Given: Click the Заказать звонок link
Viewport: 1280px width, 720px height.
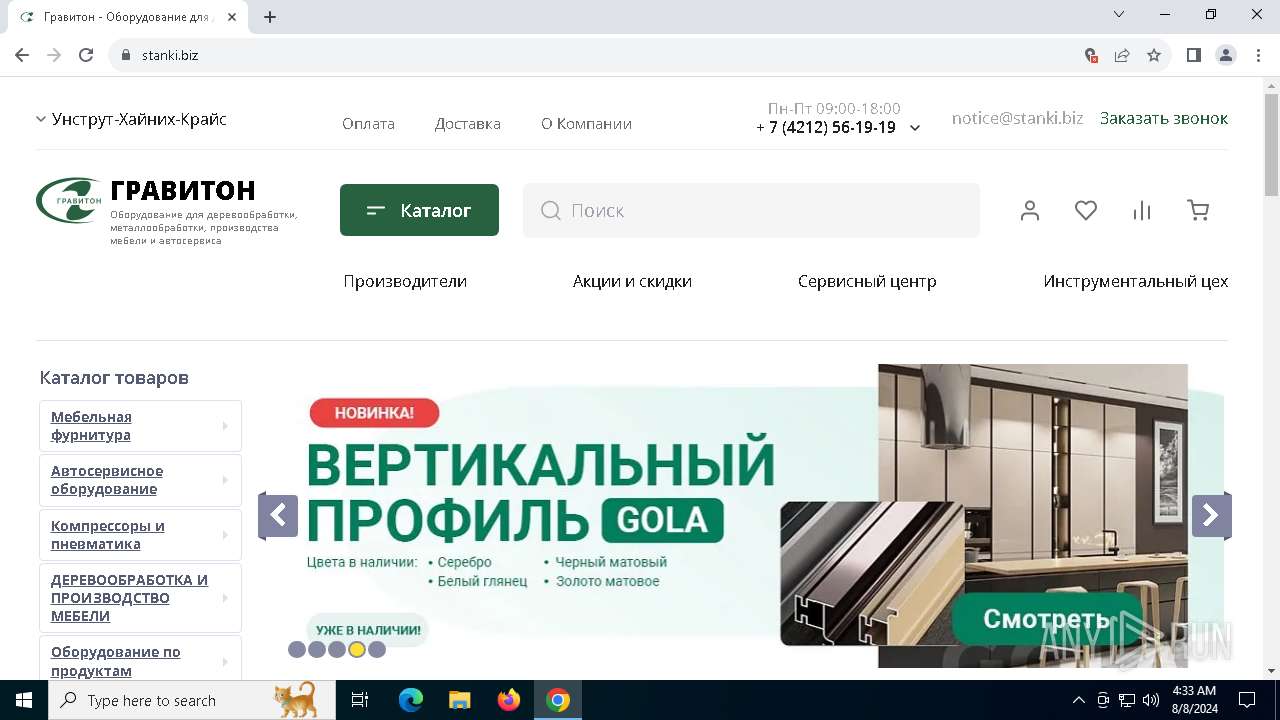Looking at the screenshot, I should click(1164, 118).
